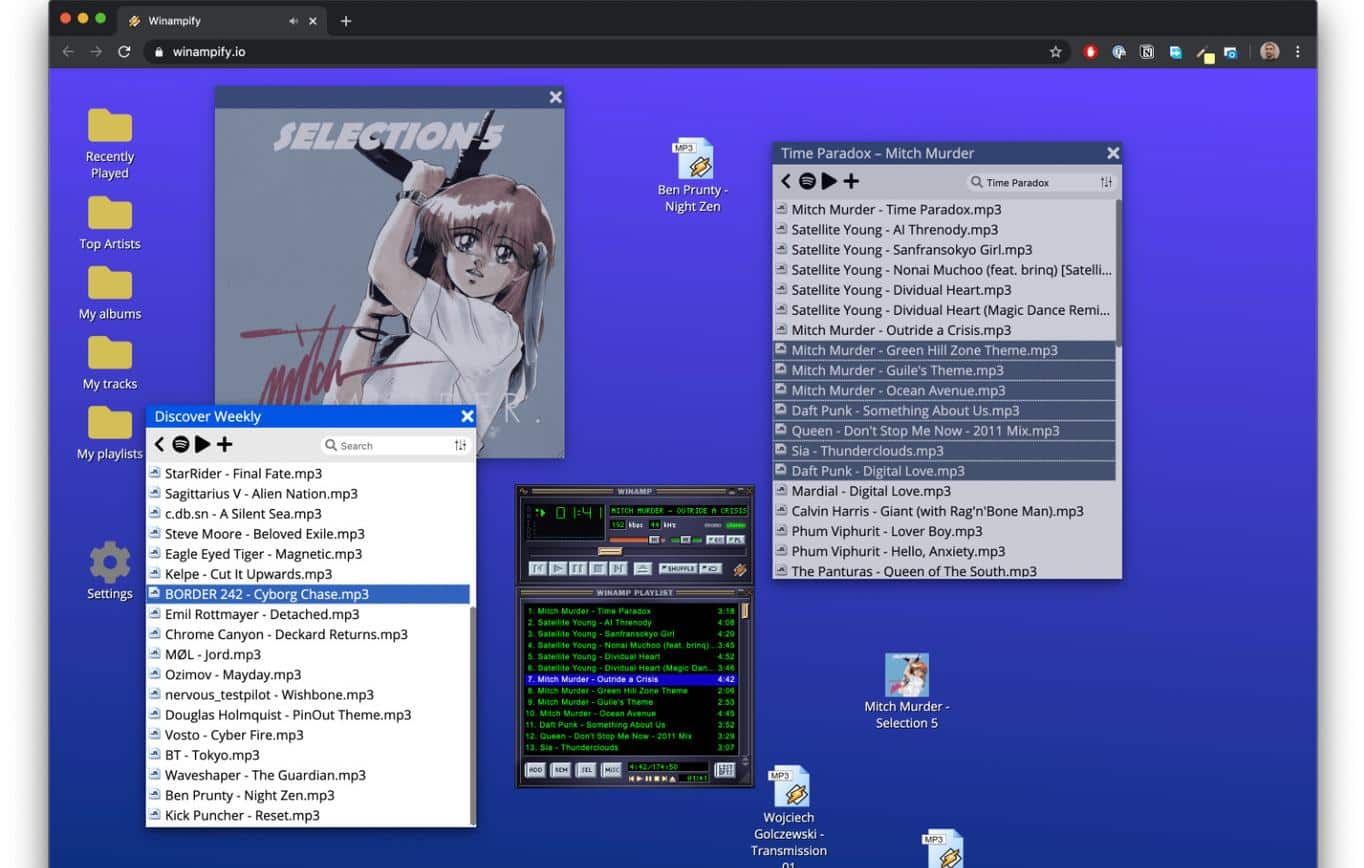
Task: Switch to the Winampify browser tab
Action: (222, 20)
